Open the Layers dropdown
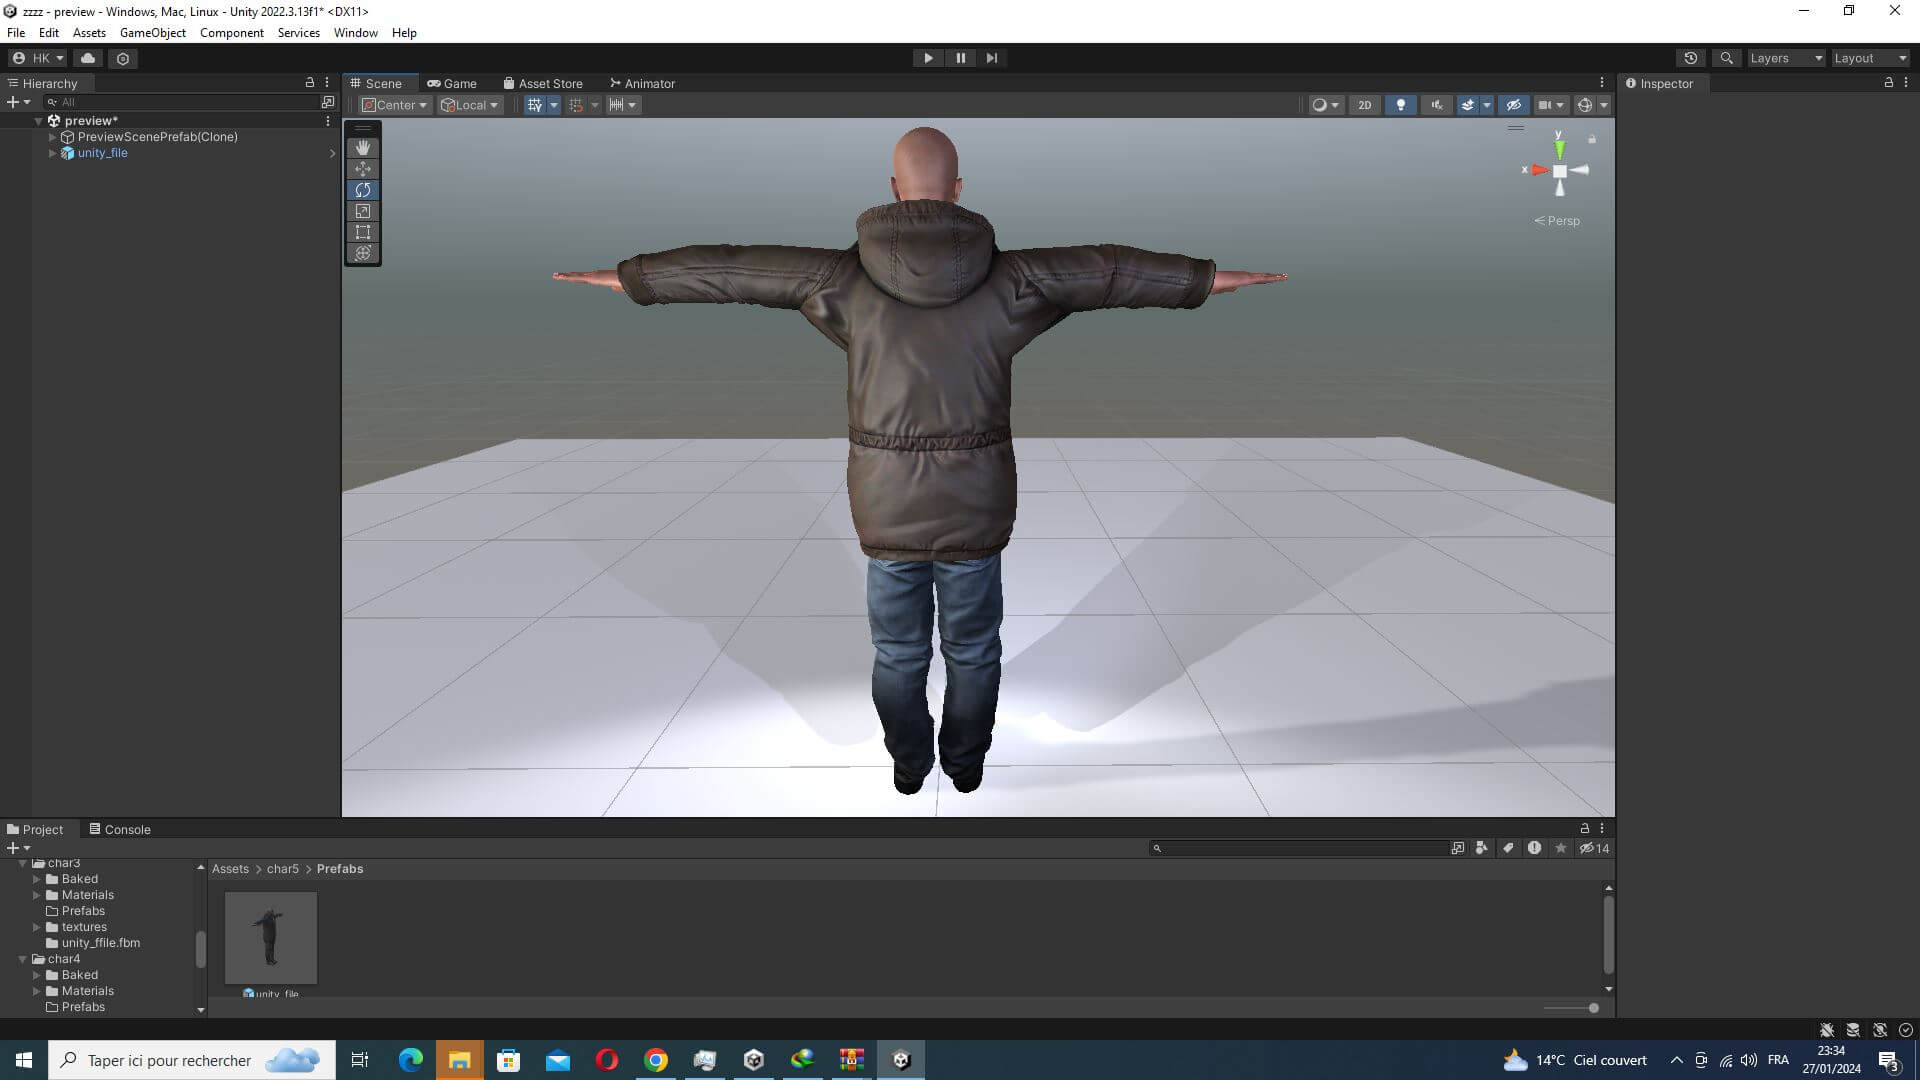Screen dimensions: 1920x1080 pos(1785,58)
